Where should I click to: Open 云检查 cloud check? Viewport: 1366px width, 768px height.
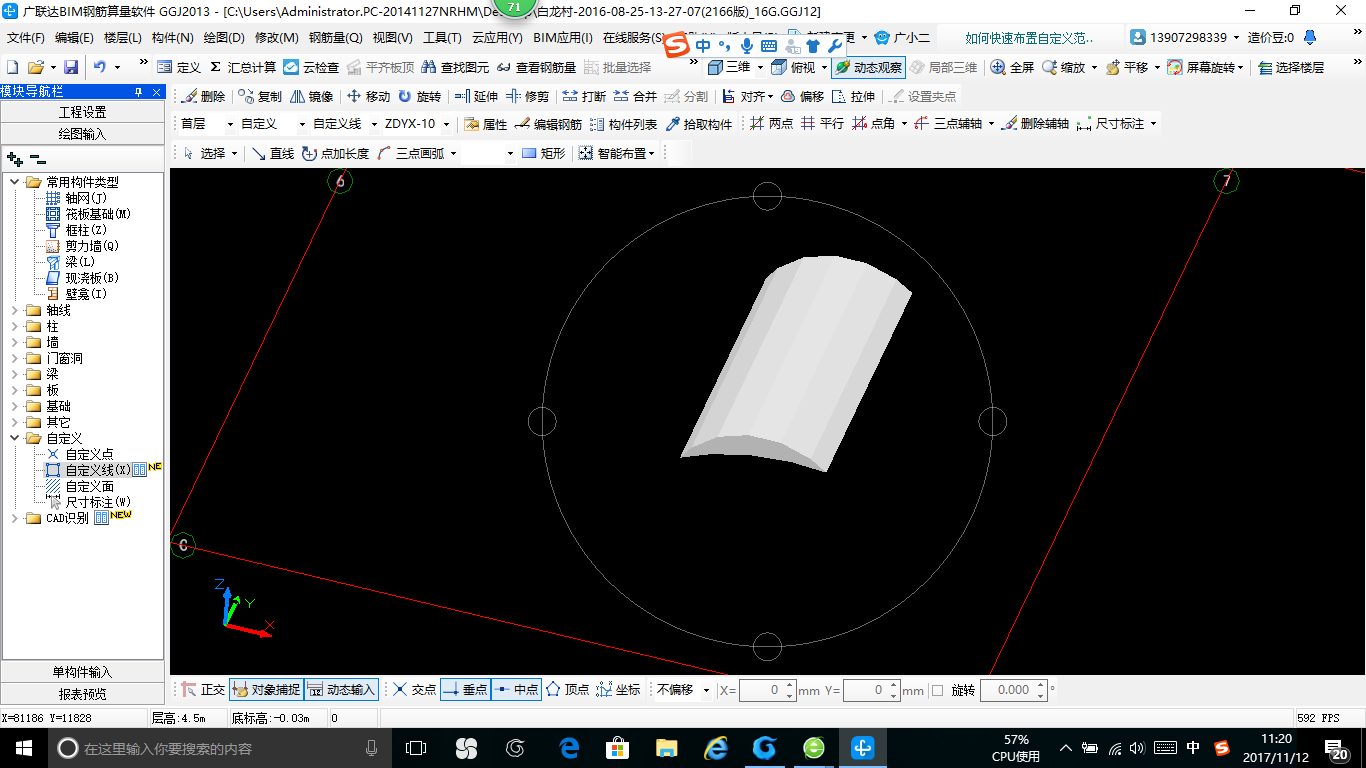[x=311, y=67]
